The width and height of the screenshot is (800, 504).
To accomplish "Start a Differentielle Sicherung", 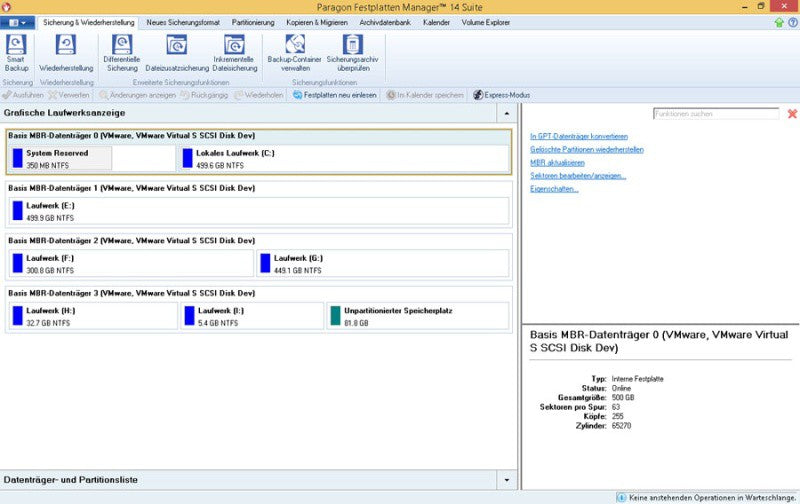I will pos(122,52).
